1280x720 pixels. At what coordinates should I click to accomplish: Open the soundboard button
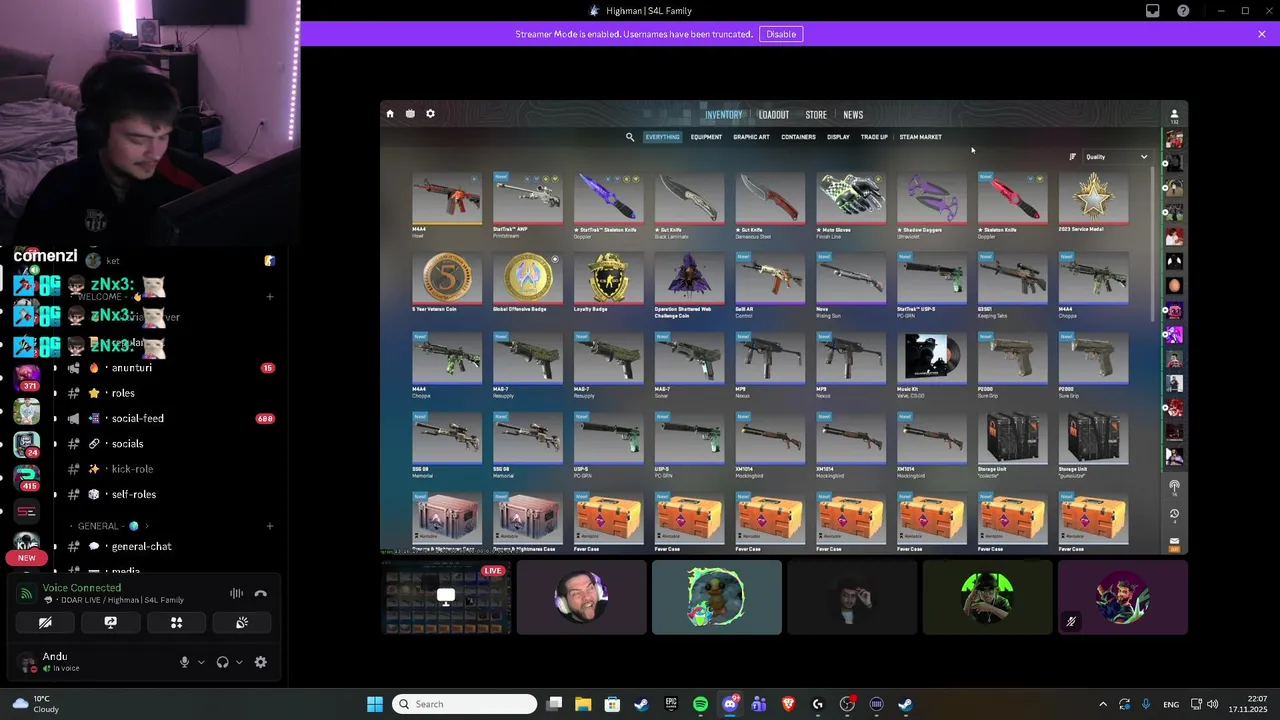(x=242, y=622)
